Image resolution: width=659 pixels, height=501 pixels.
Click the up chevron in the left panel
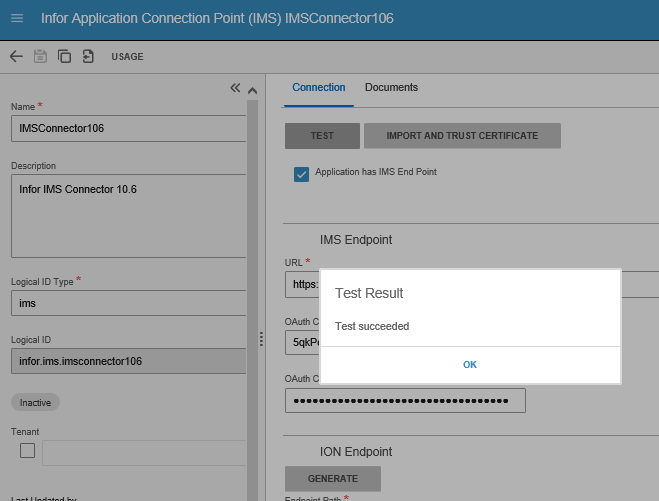pos(252,90)
